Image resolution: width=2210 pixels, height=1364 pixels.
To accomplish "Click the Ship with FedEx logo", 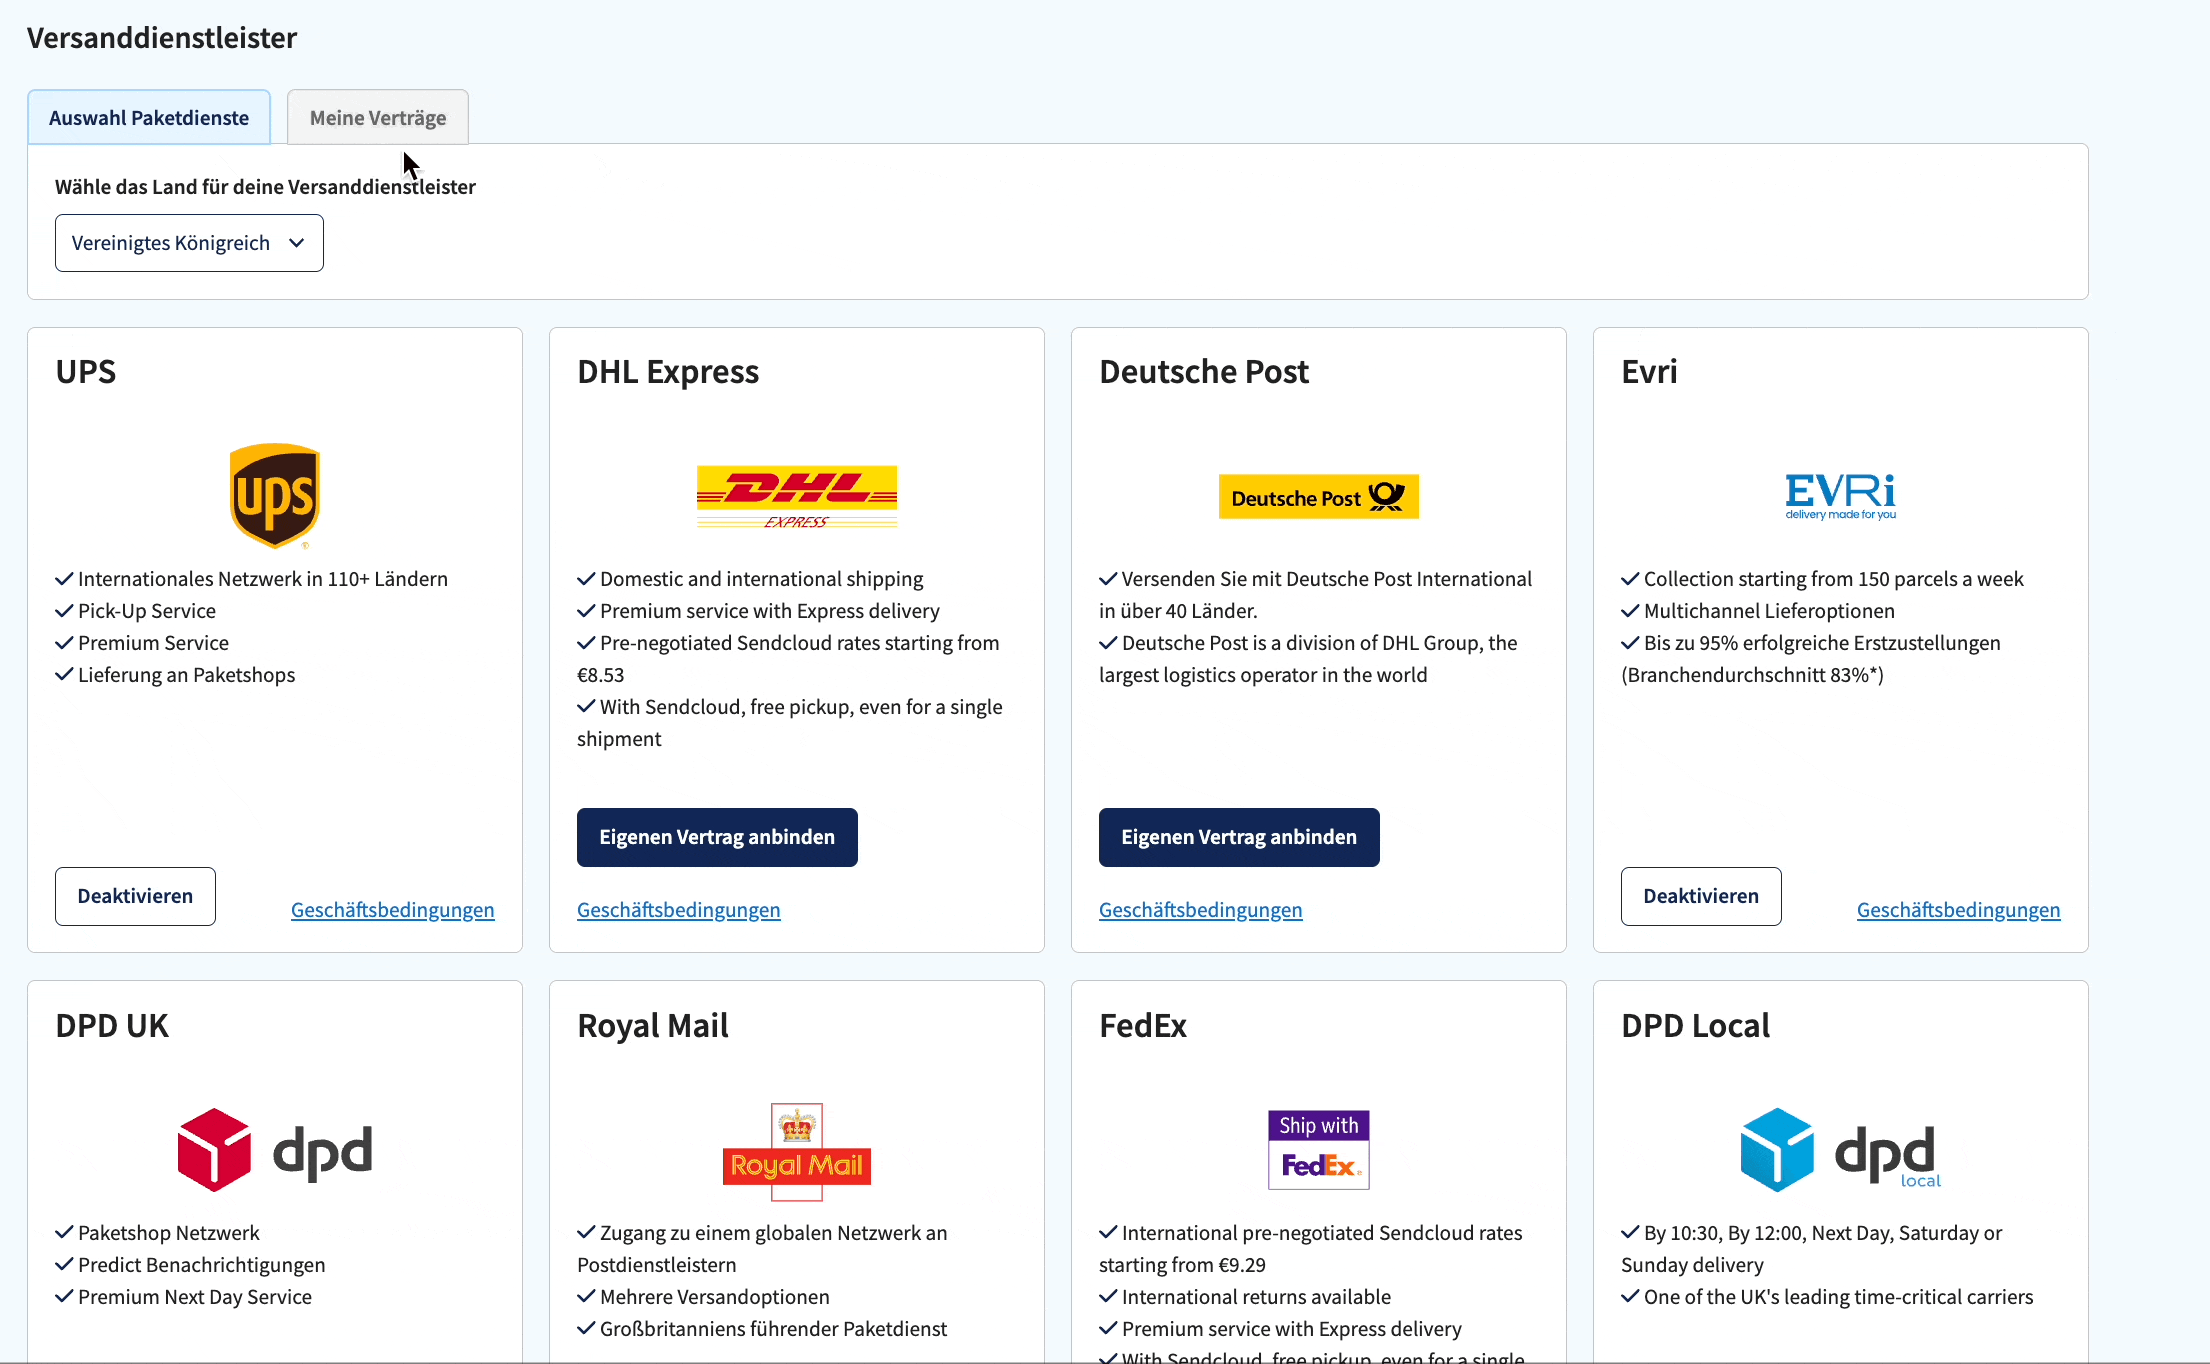I will point(1319,1150).
